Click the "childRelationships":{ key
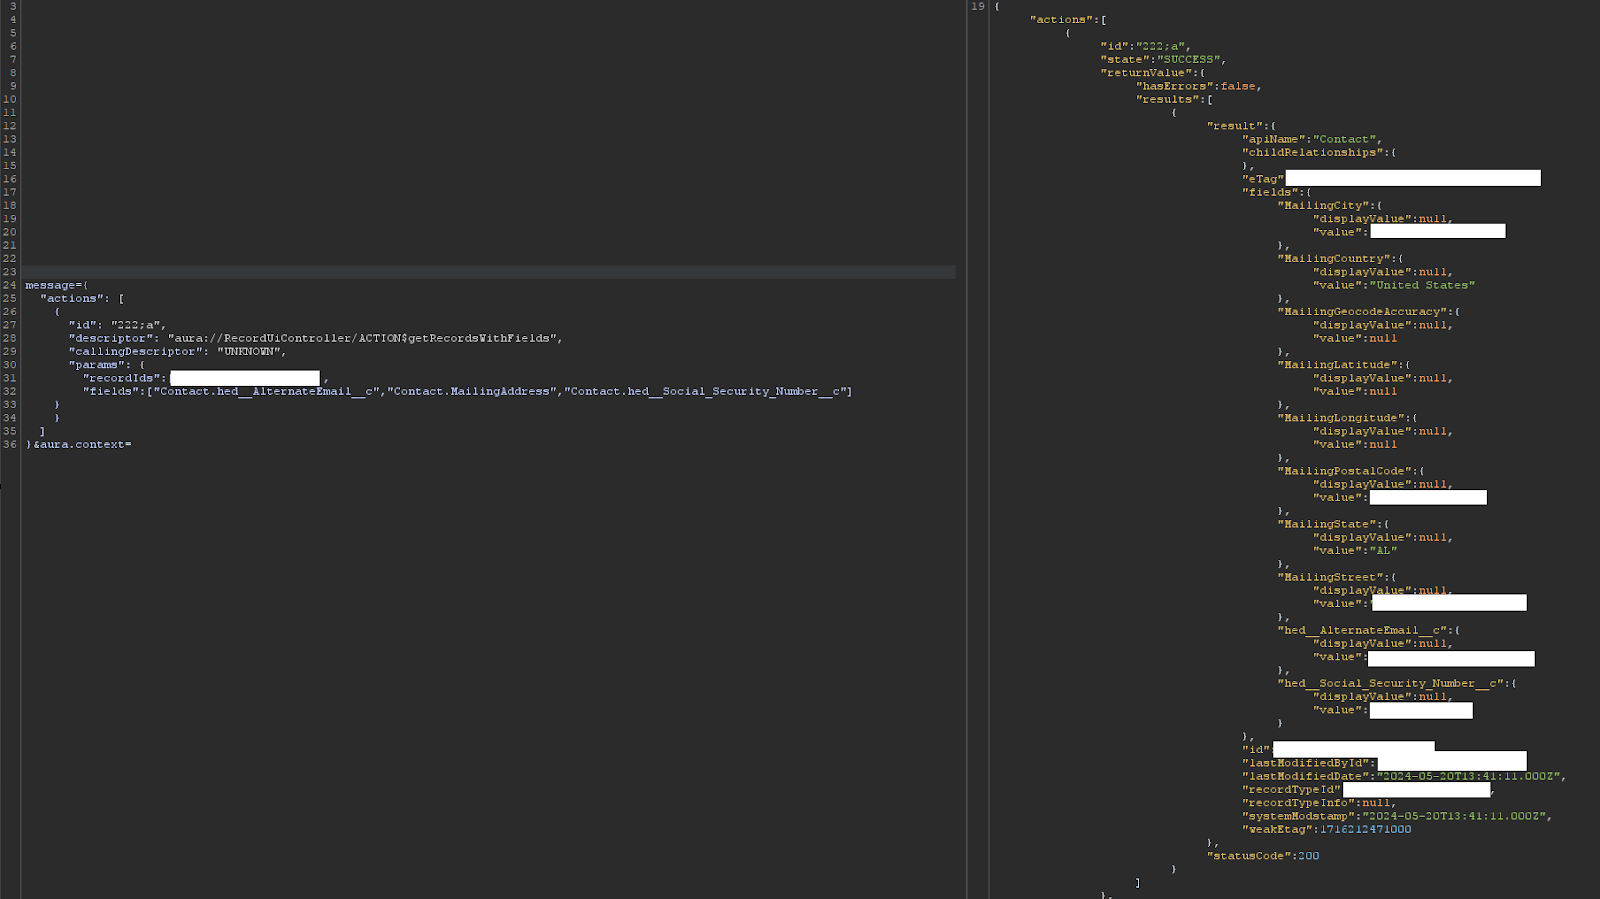Image resolution: width=1600 pixels, height=899 pixels. click(1319, 152)
